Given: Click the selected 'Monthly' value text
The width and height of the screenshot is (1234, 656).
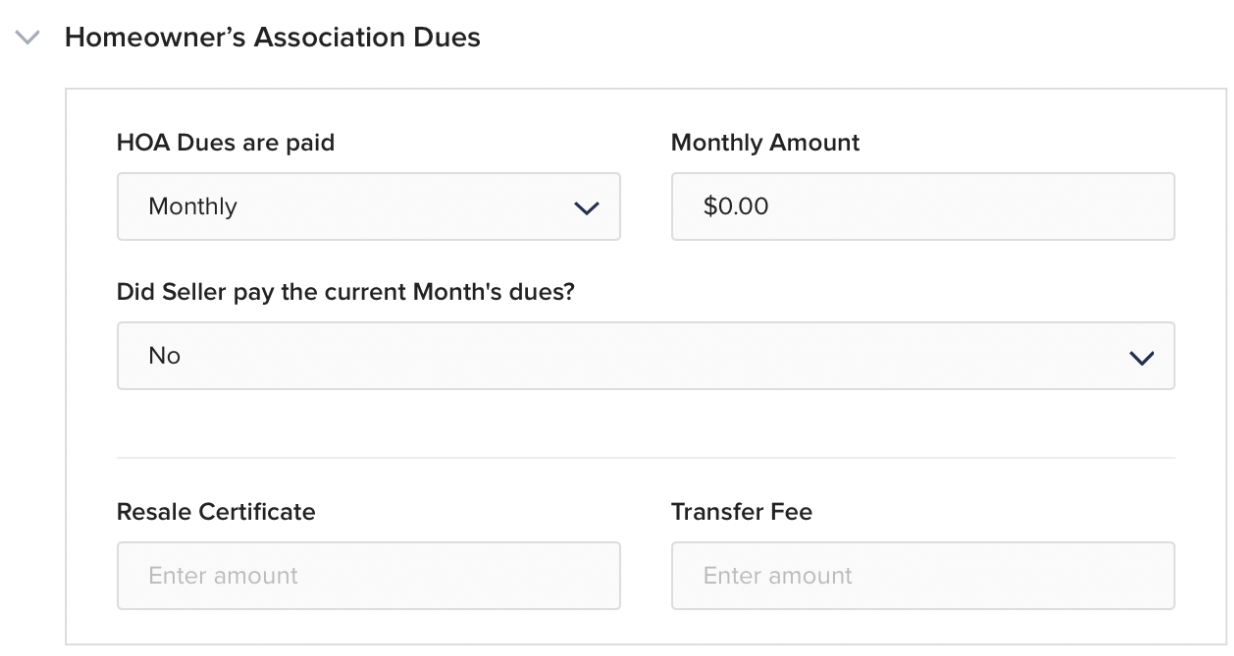Looking at the screenshot, I should pyautogui.click(x=192, y=208).
